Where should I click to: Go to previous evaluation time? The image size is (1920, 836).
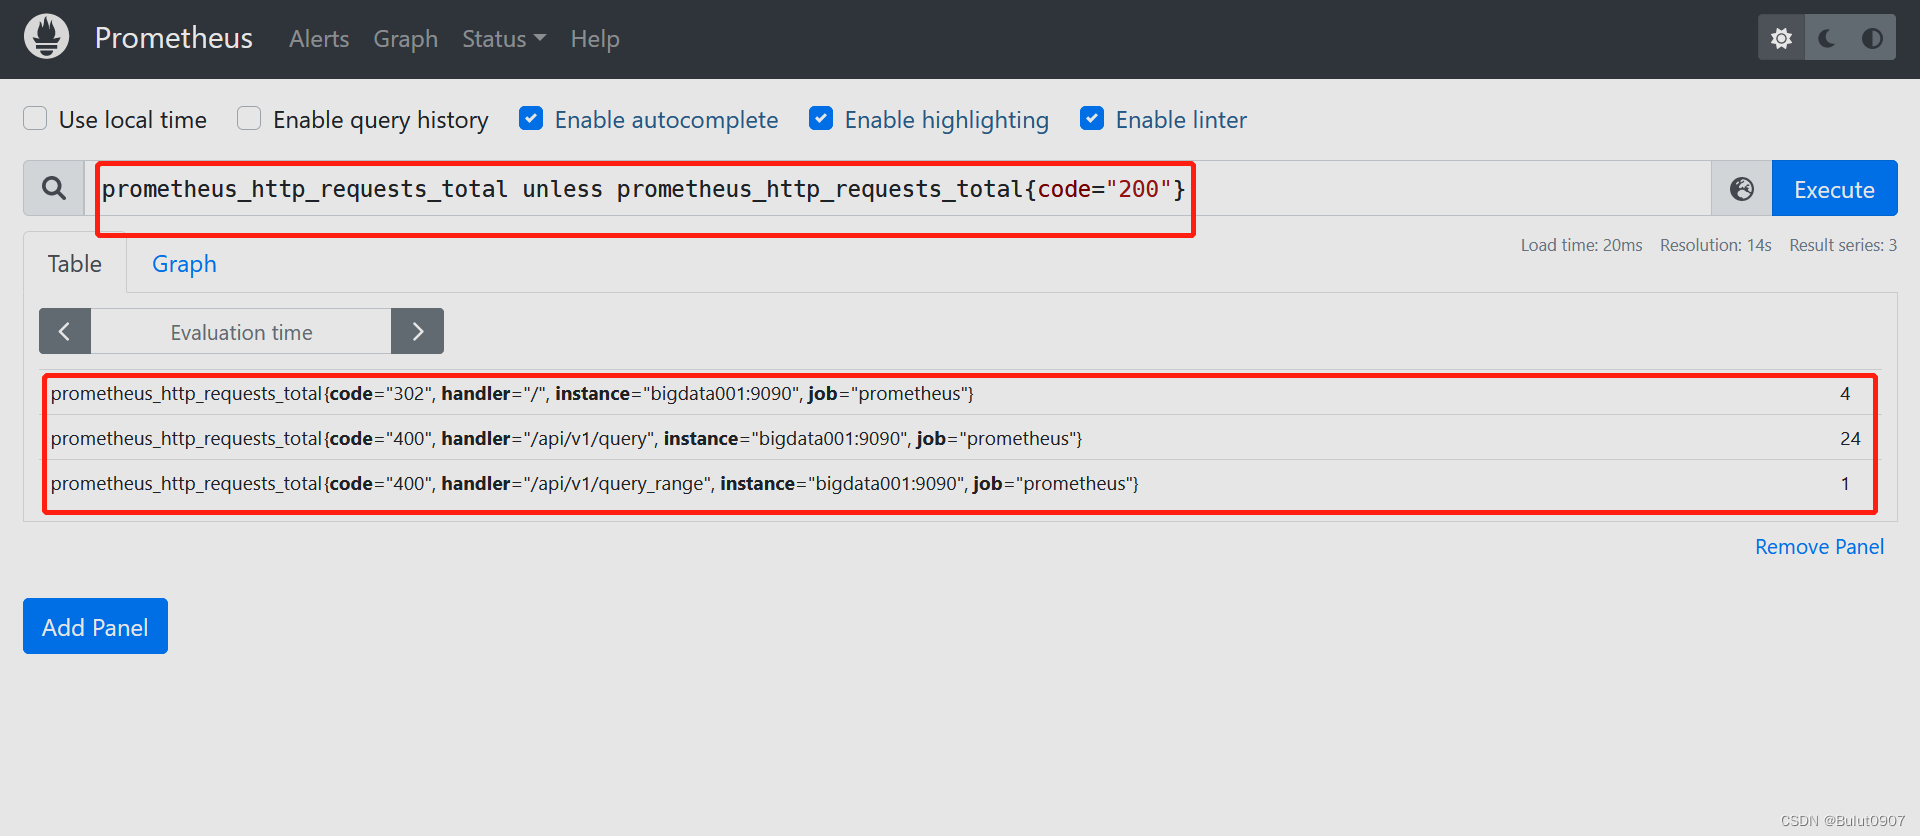click(x=65, y=331)
